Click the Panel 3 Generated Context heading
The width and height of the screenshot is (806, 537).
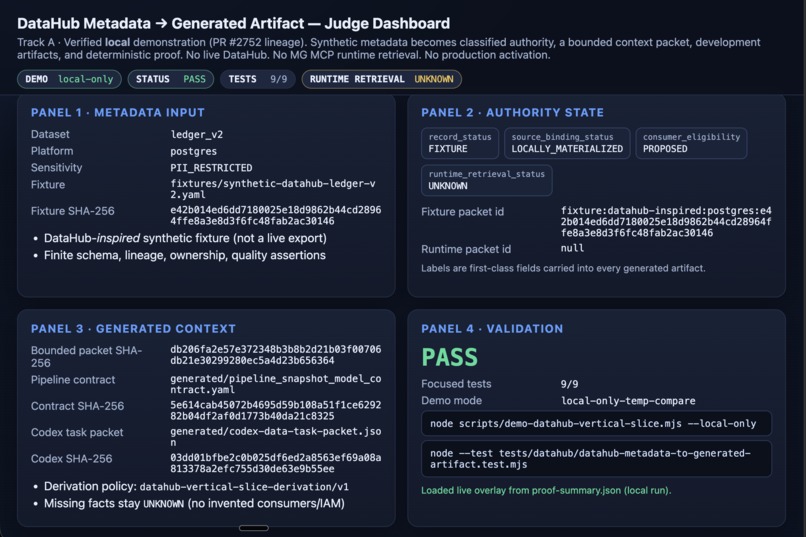[x=133, y=329]
